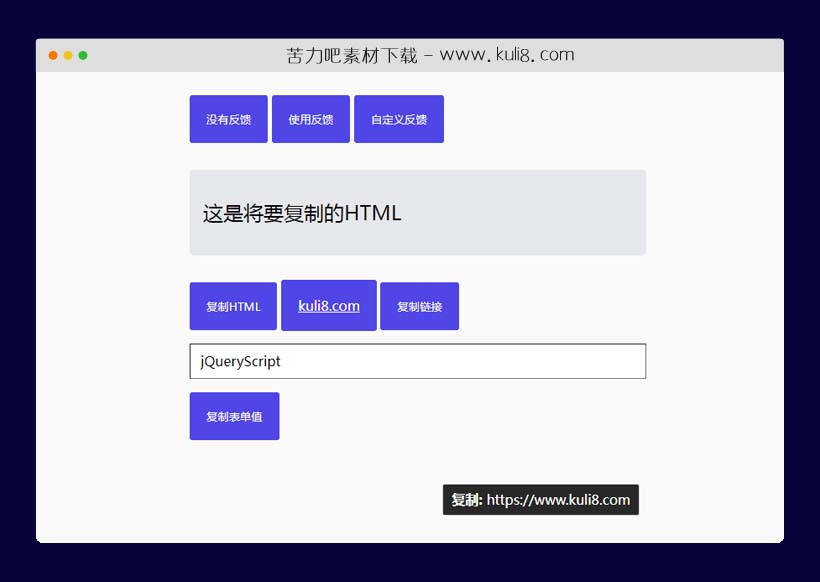820x582 pixels.
Task: Click the 复制表单值 button
Action: pos(234,416)
